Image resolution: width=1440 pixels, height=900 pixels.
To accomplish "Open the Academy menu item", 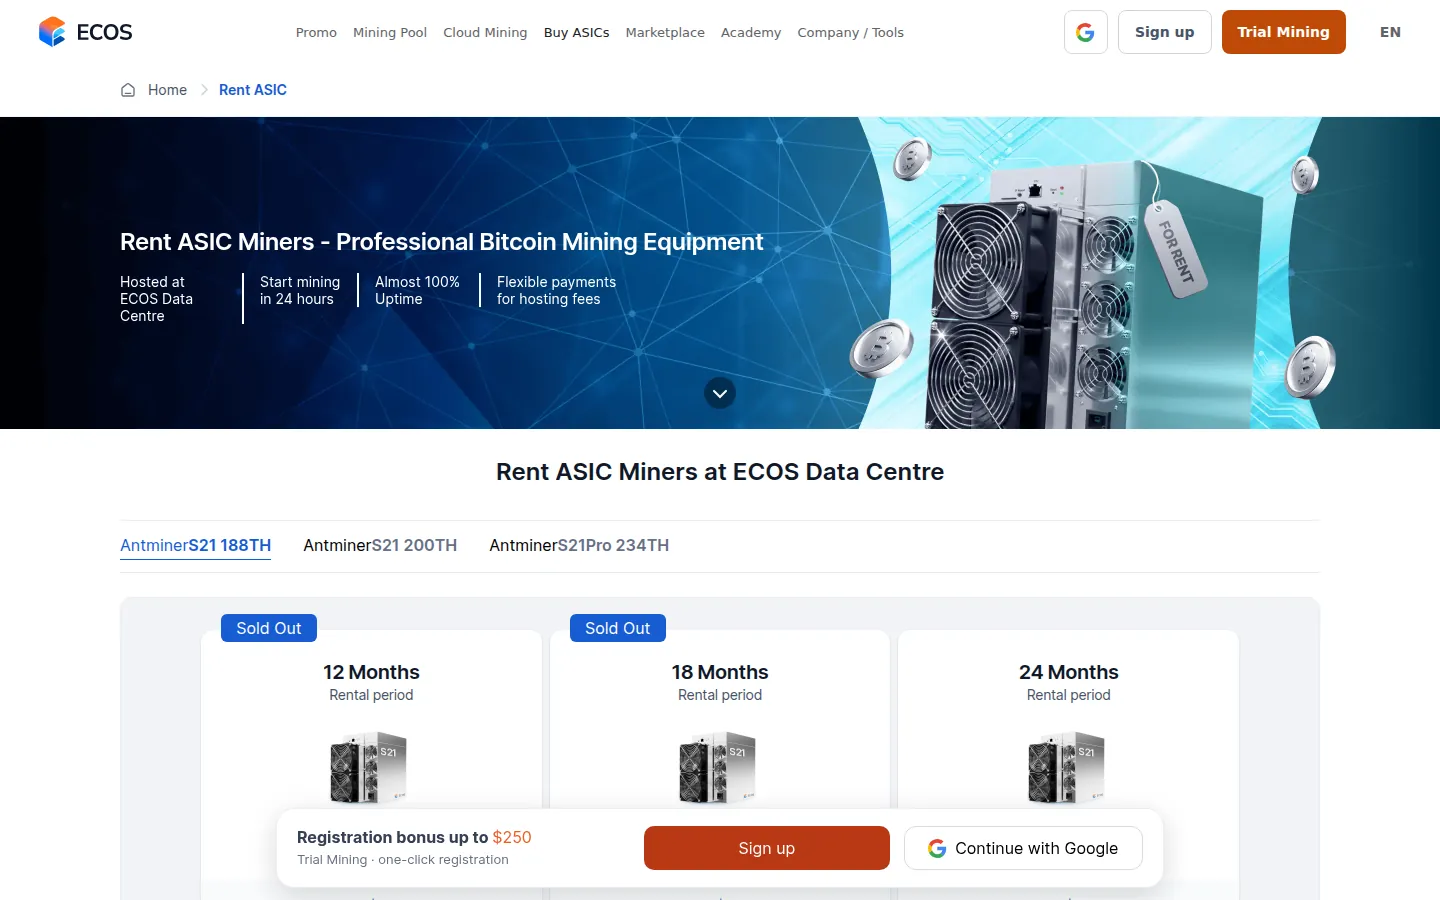I will [x=751, y=32].
